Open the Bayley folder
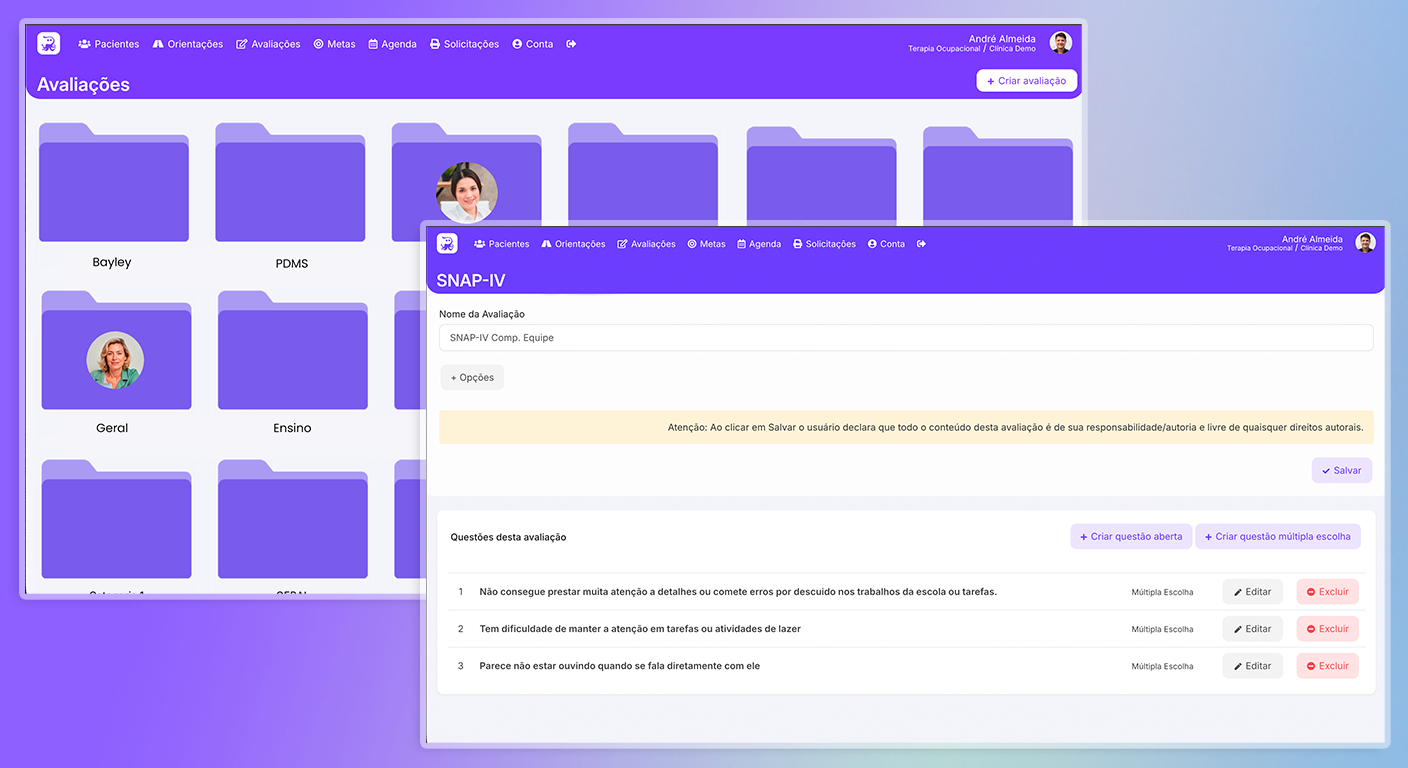Screen dimensions: 1408x768 tap(113, 185)
